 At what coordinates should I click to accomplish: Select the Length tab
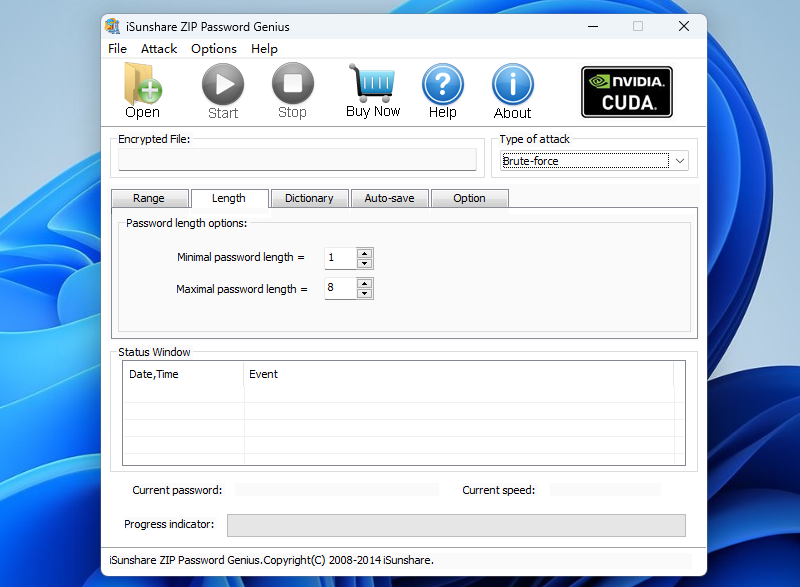pos(229,198)
